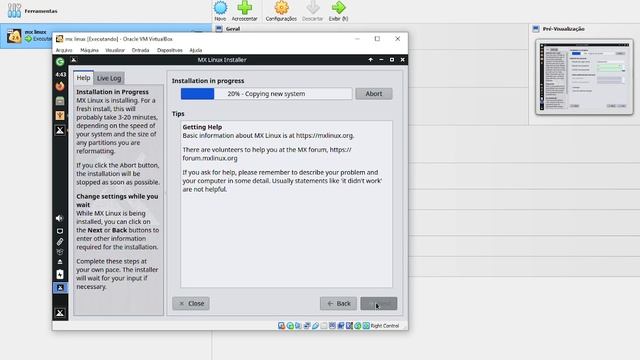Image resolution: width=640 pixels, height=360 pixels.
Task: Open the Visualizar menu
Action: 115,50
